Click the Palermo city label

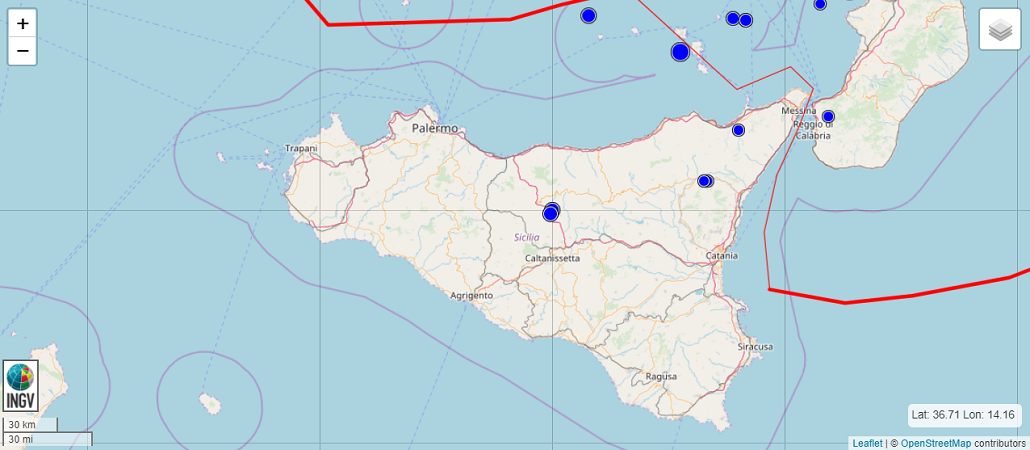coord(435,128)
